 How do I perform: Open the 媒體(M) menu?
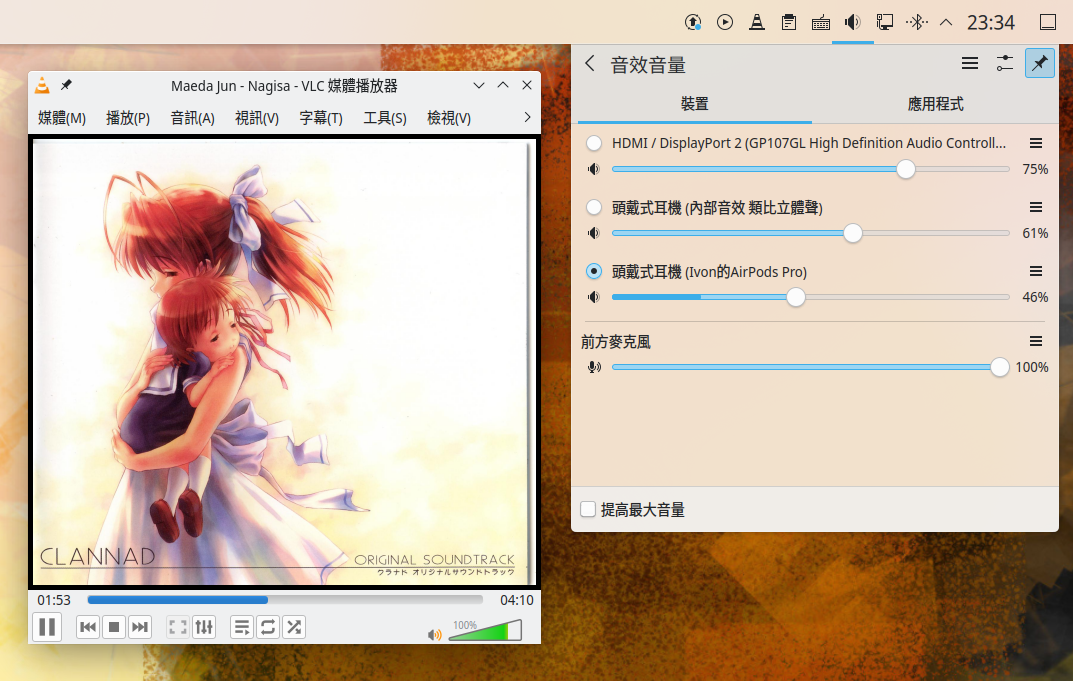(x=62, y=118)
